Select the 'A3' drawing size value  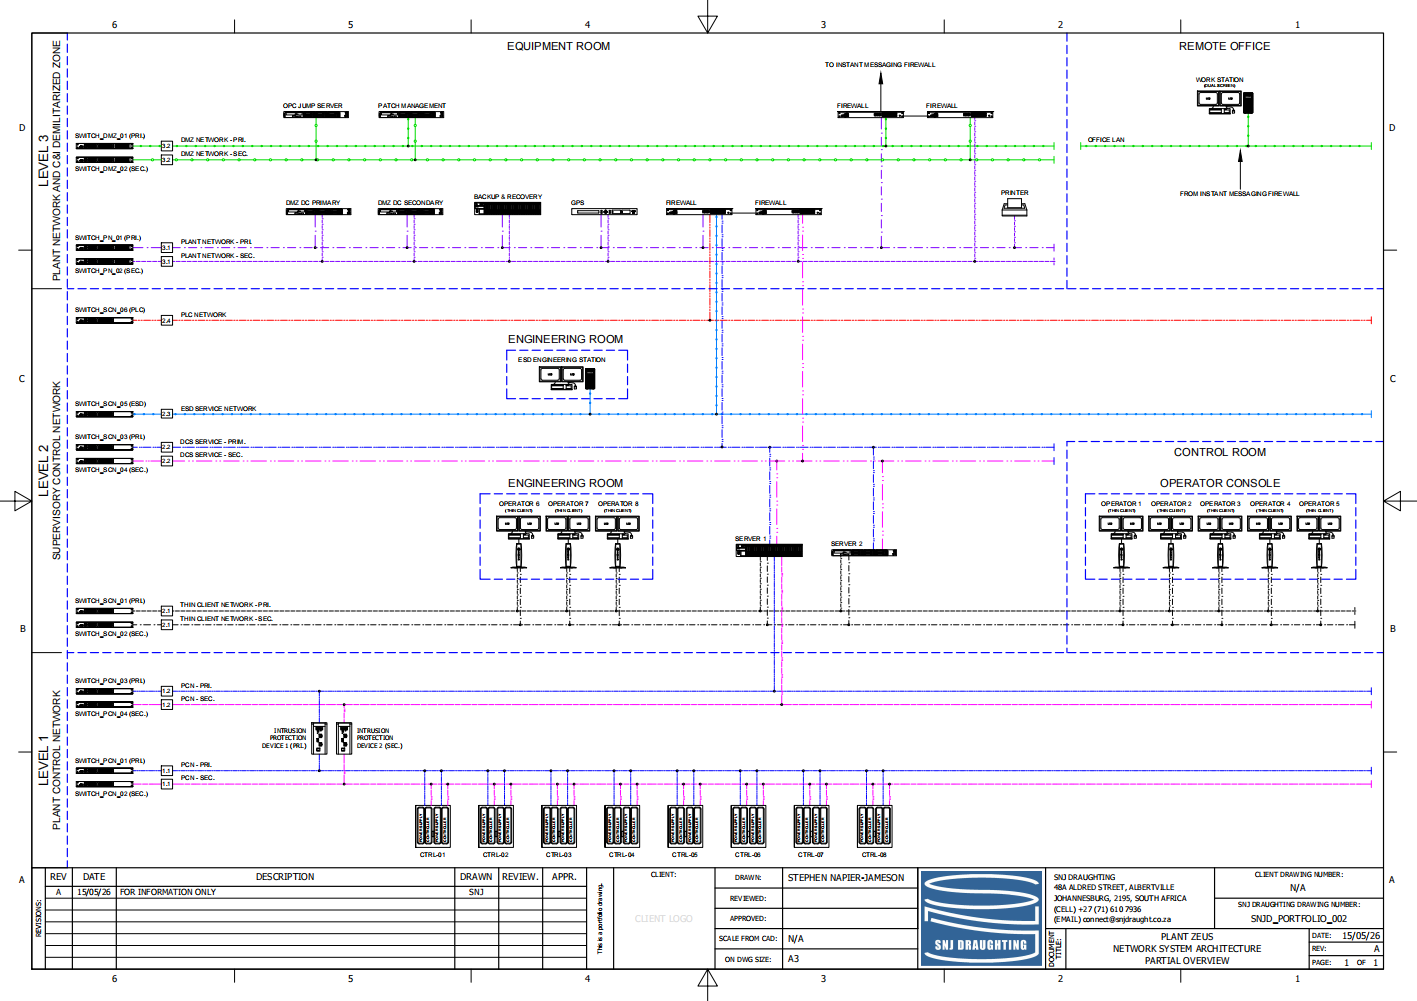pos(794,959)
